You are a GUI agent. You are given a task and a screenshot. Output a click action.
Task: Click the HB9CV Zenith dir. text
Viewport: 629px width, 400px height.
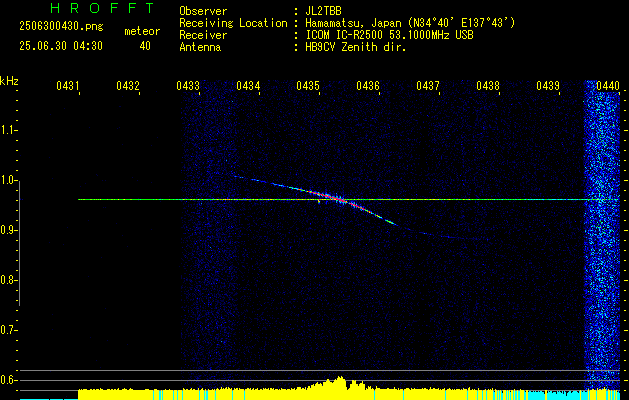point(356,47)
